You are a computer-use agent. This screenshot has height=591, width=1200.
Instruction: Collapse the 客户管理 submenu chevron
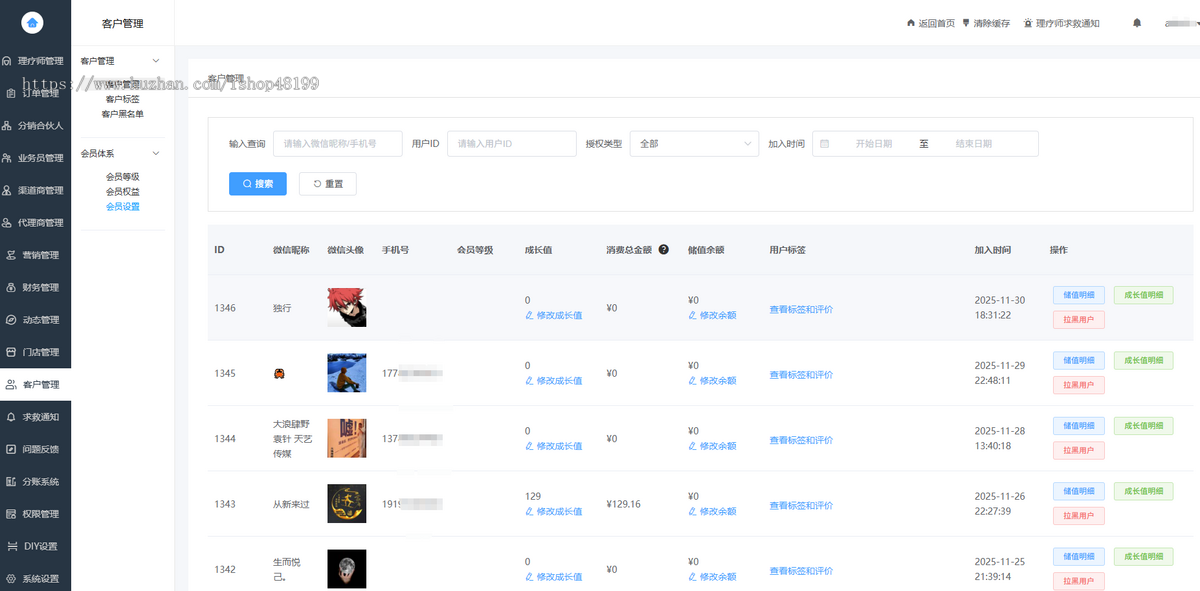pyautogui.click(x=156, y=60)
